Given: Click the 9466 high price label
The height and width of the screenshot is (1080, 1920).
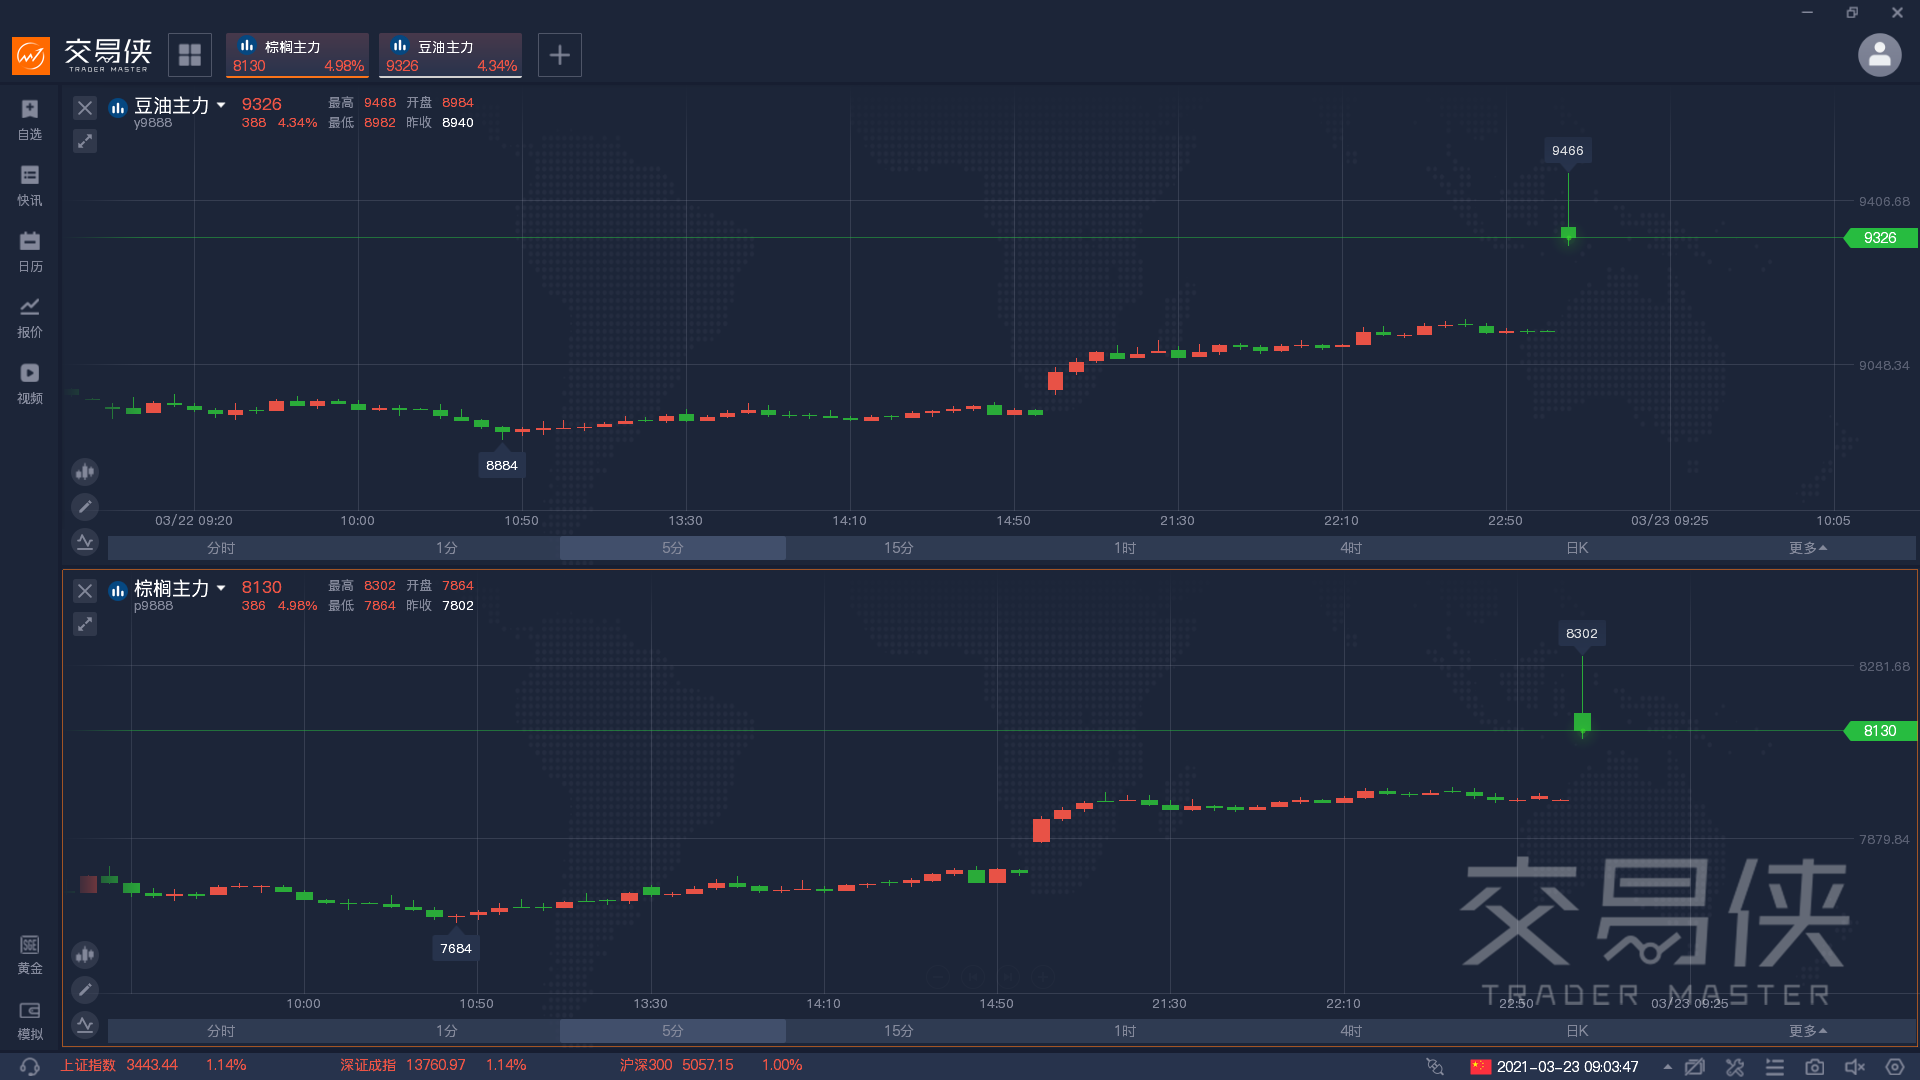Looking at the screenshot, I should (1567, 151).
